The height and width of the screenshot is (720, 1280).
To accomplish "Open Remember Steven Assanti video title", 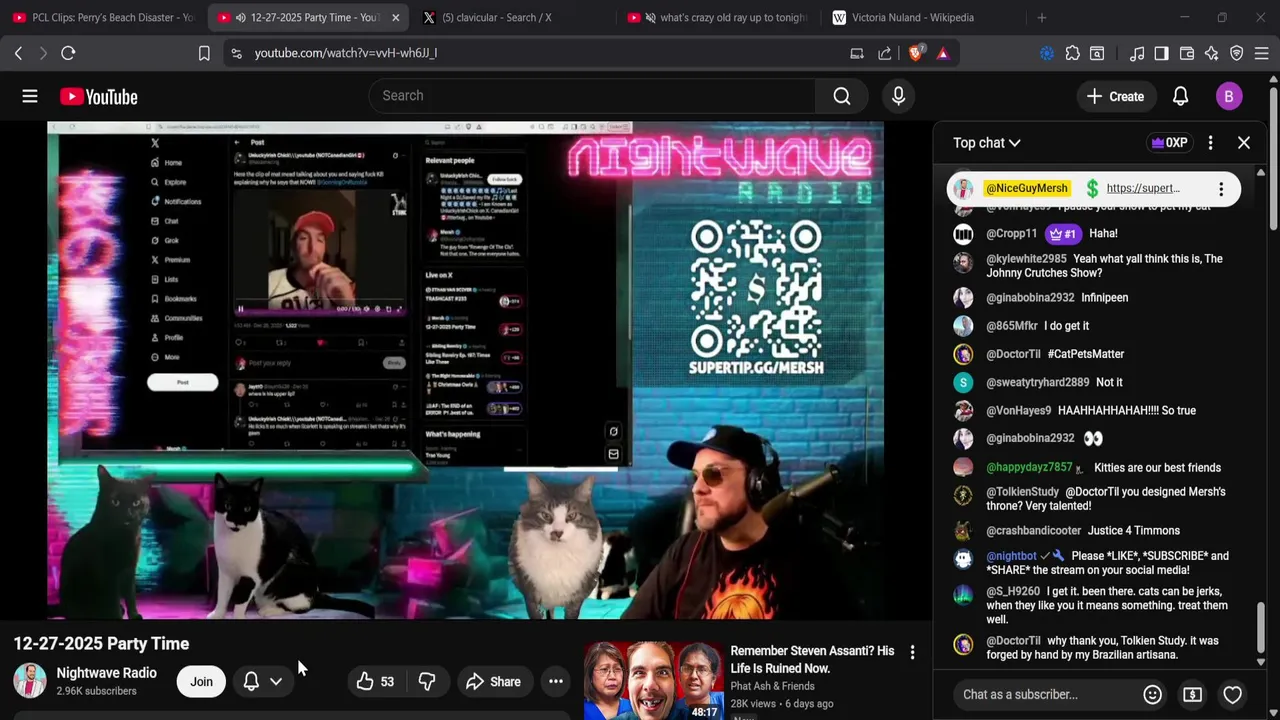I will tap(812, 659).
